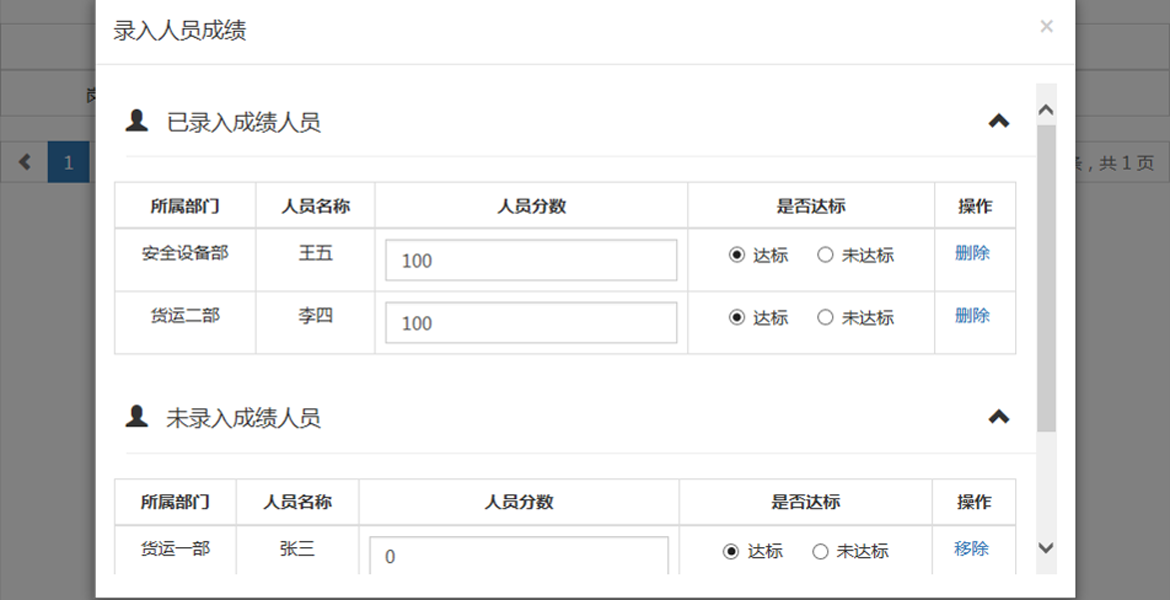1170x600 pixels.
Task: Click the 是否达标 header in the entered-scores table
Action: [x=811, y=206]
